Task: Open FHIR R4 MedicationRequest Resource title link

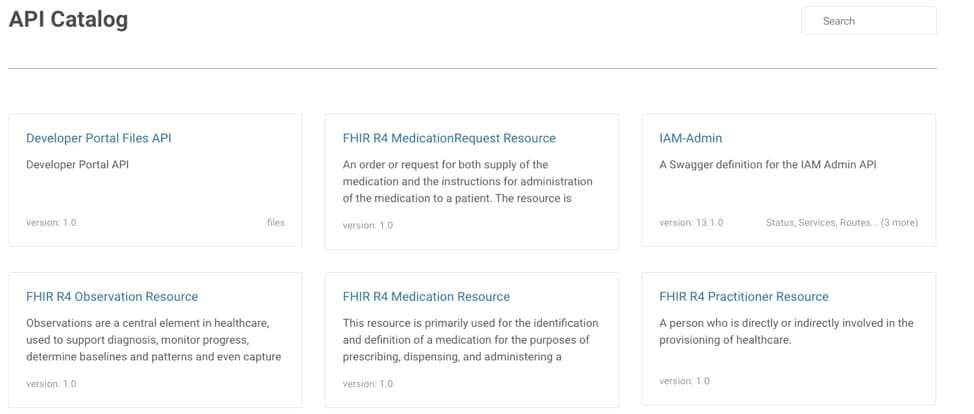Action: [x=449, y=138]
